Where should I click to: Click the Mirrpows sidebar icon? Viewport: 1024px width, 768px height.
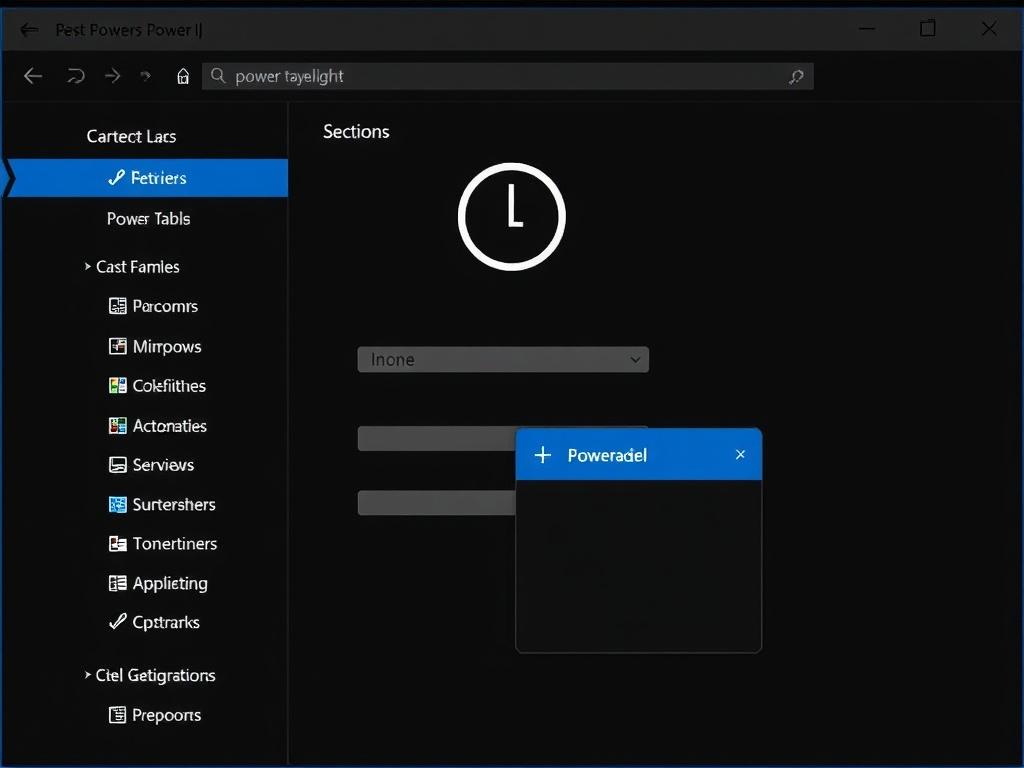[117, 346]
